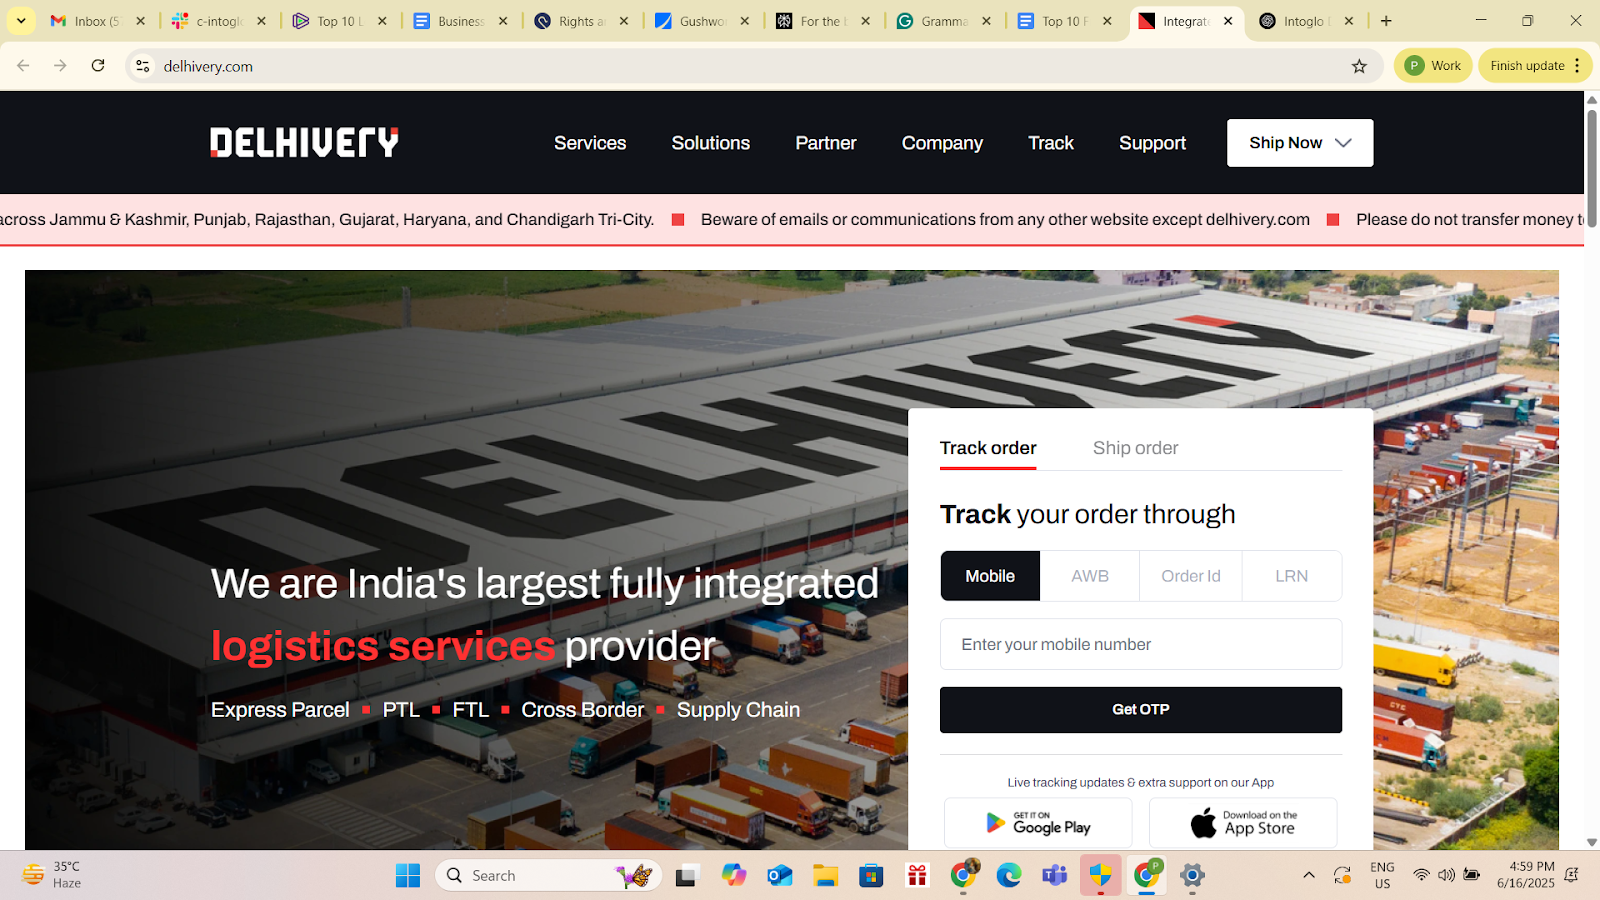Open Microsoft Edge from the taskbar
The height and width of the screenshot is (900, 1600).
pos(1009,876)
